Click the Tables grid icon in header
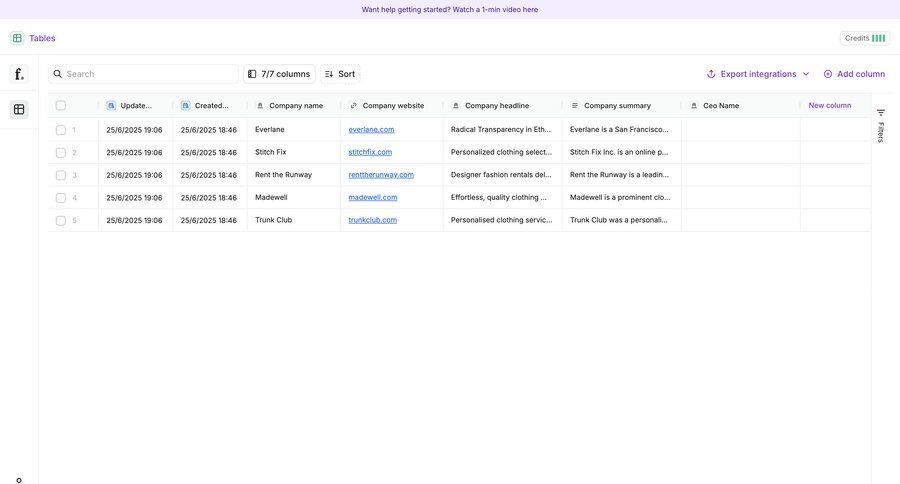Image resolution: width=900 pixels, height=484 pixels. click(x=17, y=38)
